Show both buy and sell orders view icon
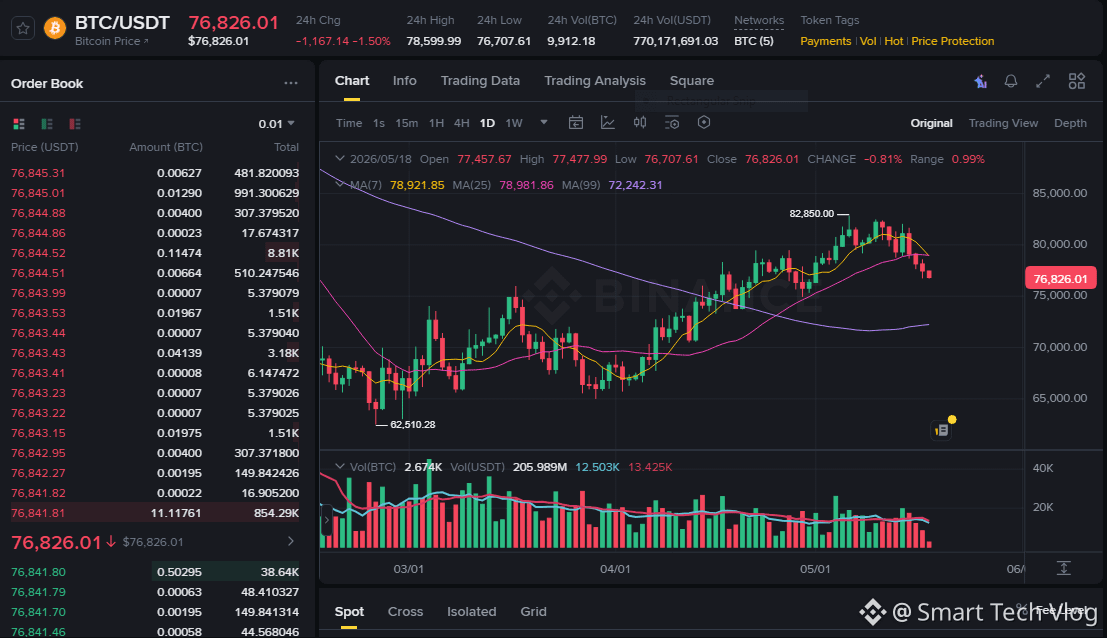The height and width of the screenshot is (638, 1107). coord(19,124)
